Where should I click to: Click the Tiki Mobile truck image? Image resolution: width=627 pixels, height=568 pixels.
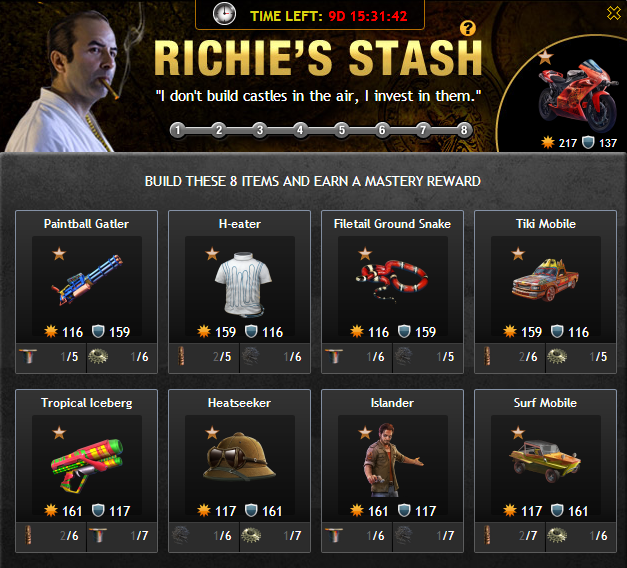point(545,281)
